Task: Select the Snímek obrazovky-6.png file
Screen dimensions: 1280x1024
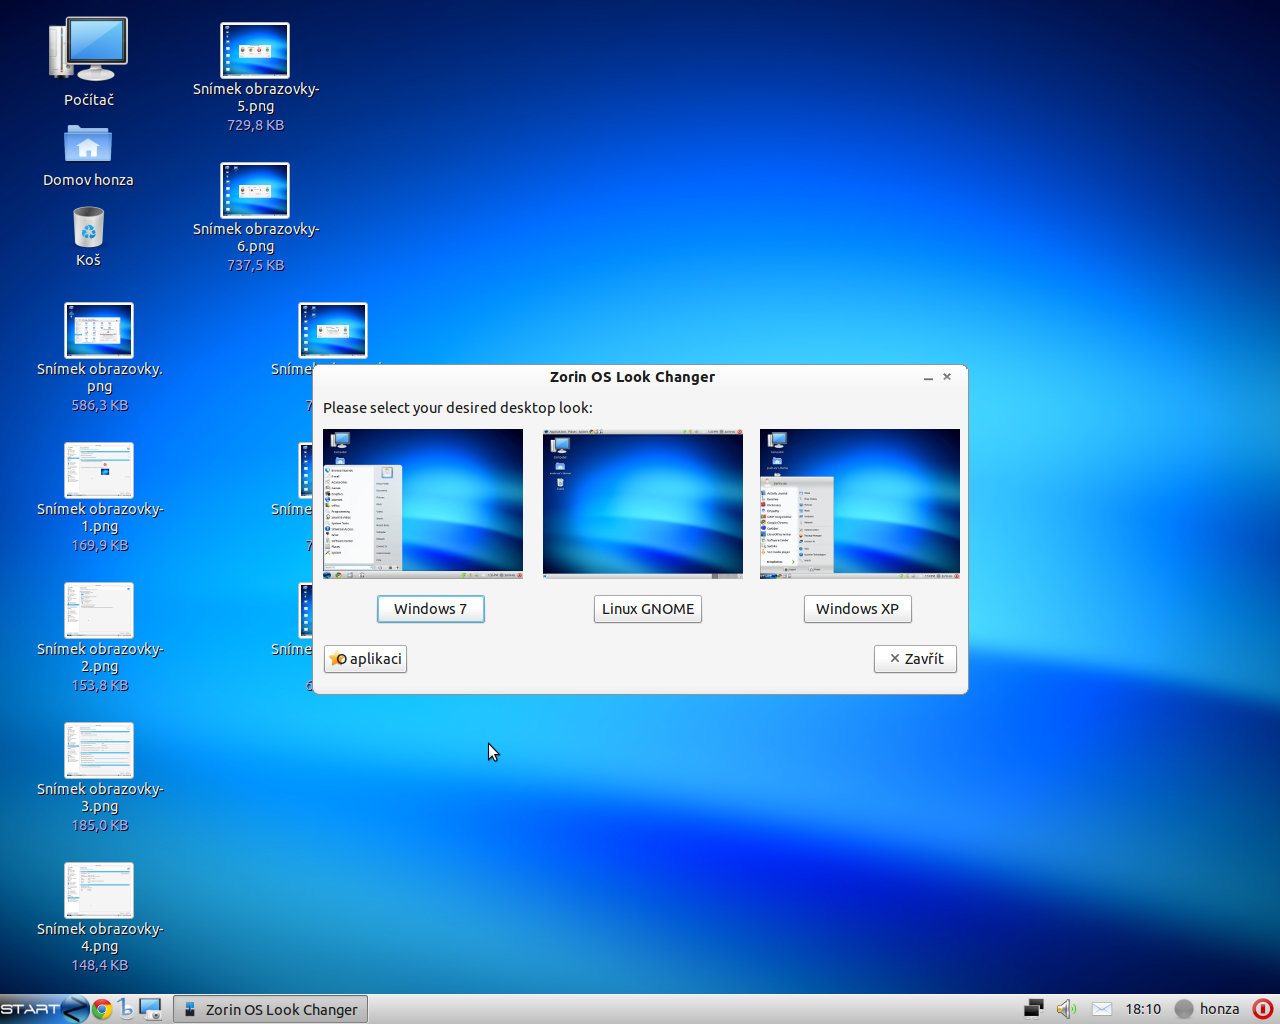Action: 255,190
